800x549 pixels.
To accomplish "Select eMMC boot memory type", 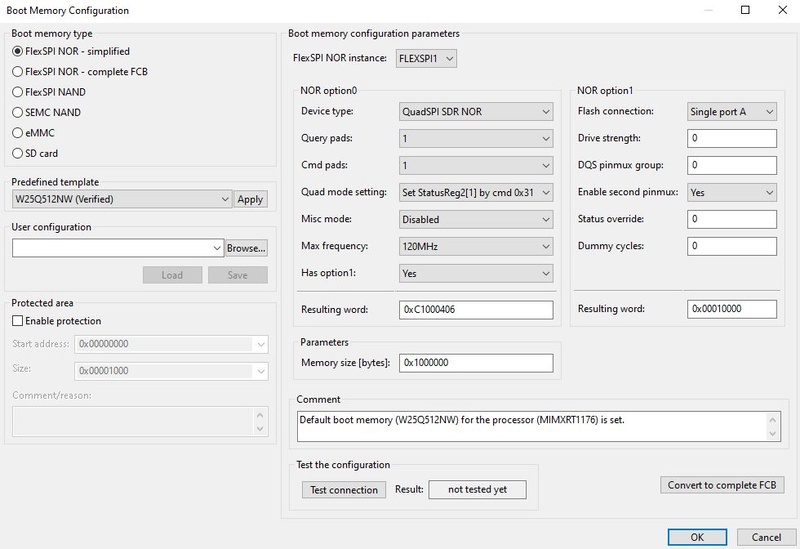I will [17, 133].
